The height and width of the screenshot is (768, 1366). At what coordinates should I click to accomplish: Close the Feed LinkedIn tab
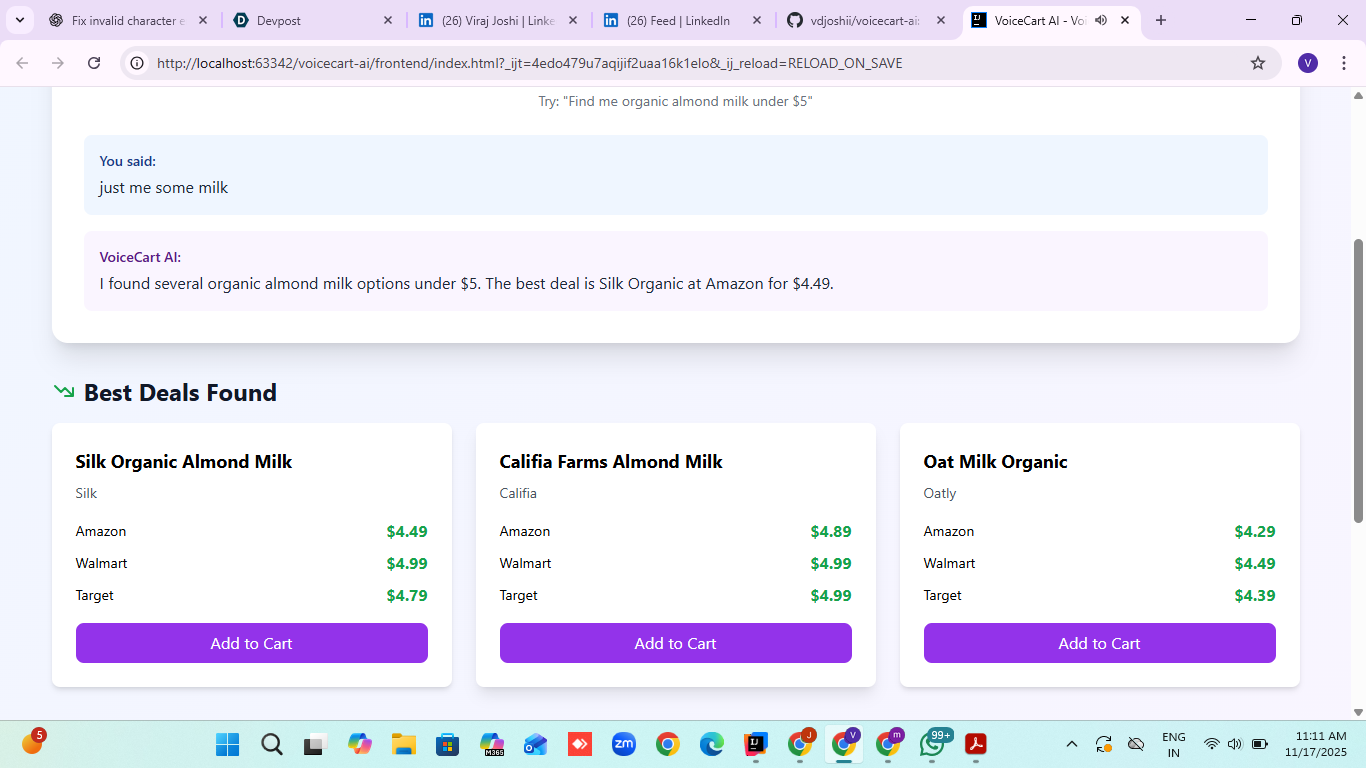(757, 20)
